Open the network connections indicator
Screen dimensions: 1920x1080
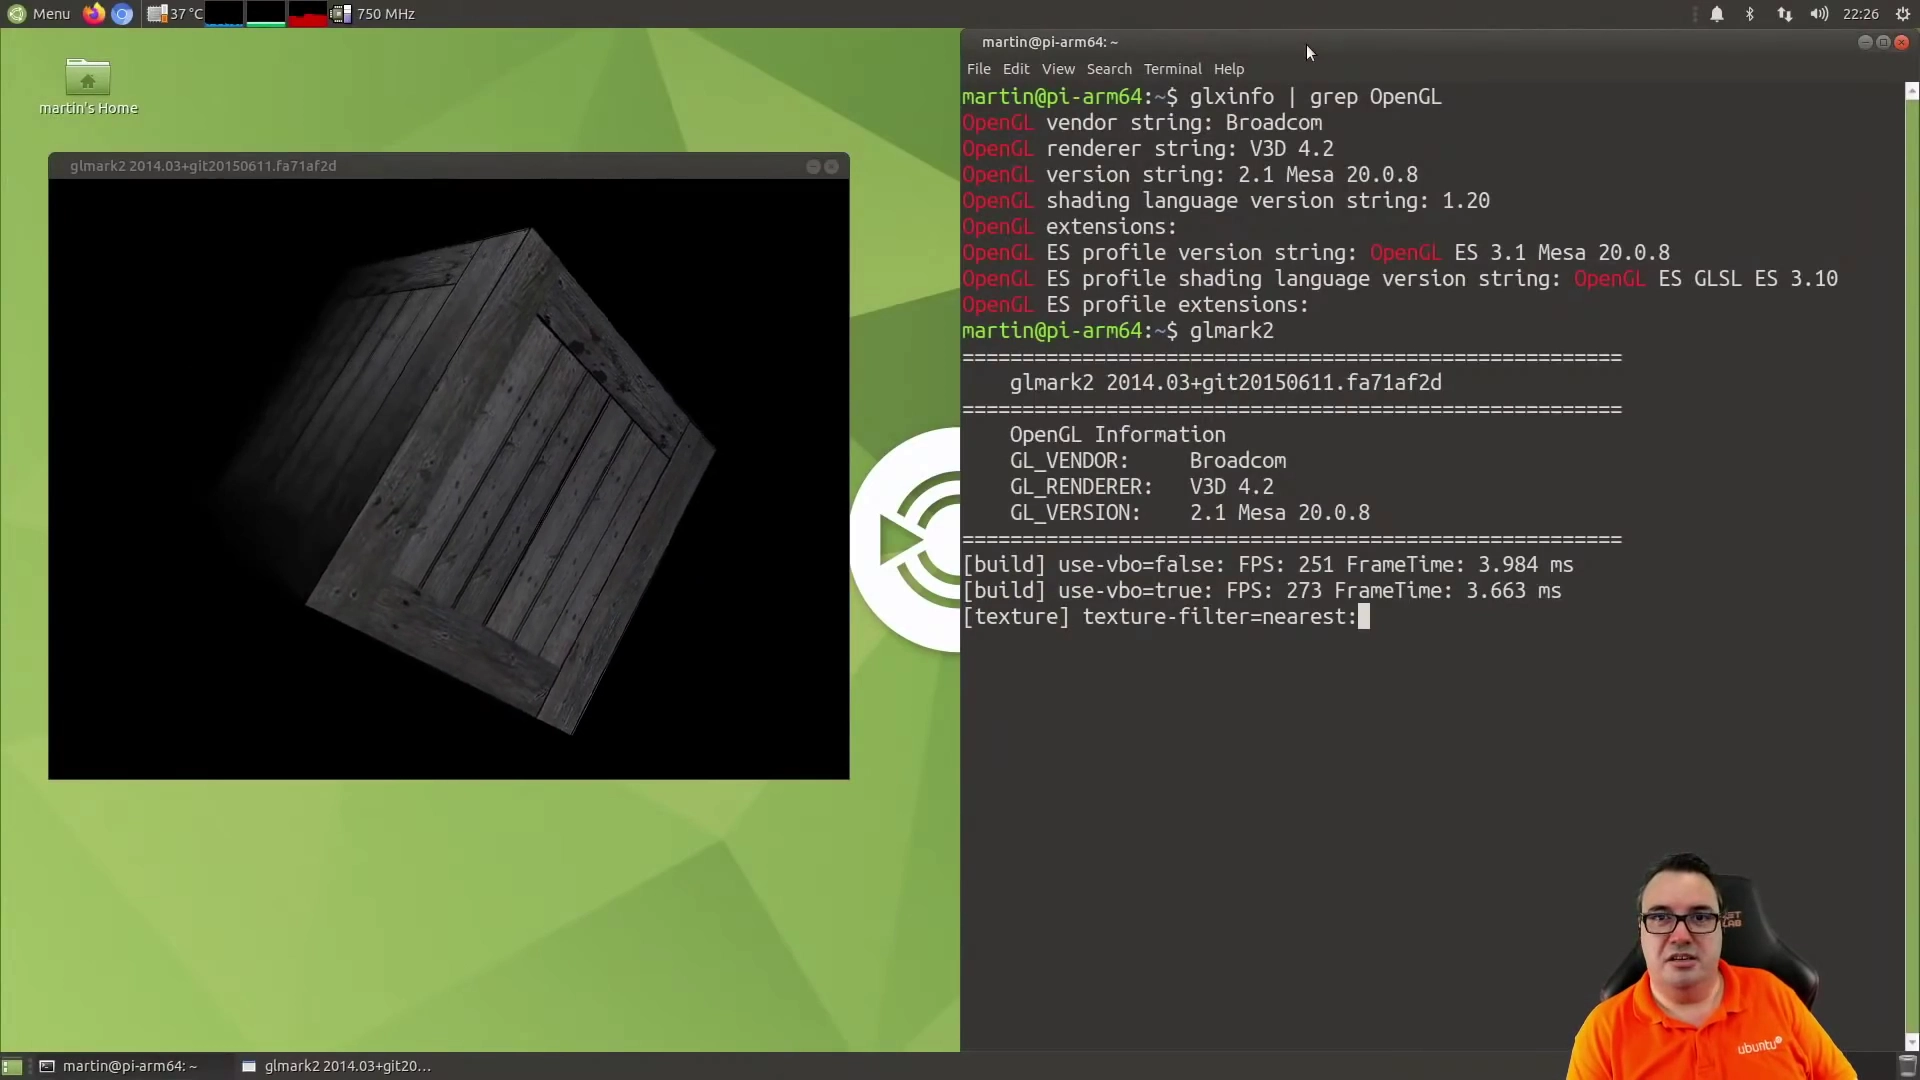(1784, 14)
